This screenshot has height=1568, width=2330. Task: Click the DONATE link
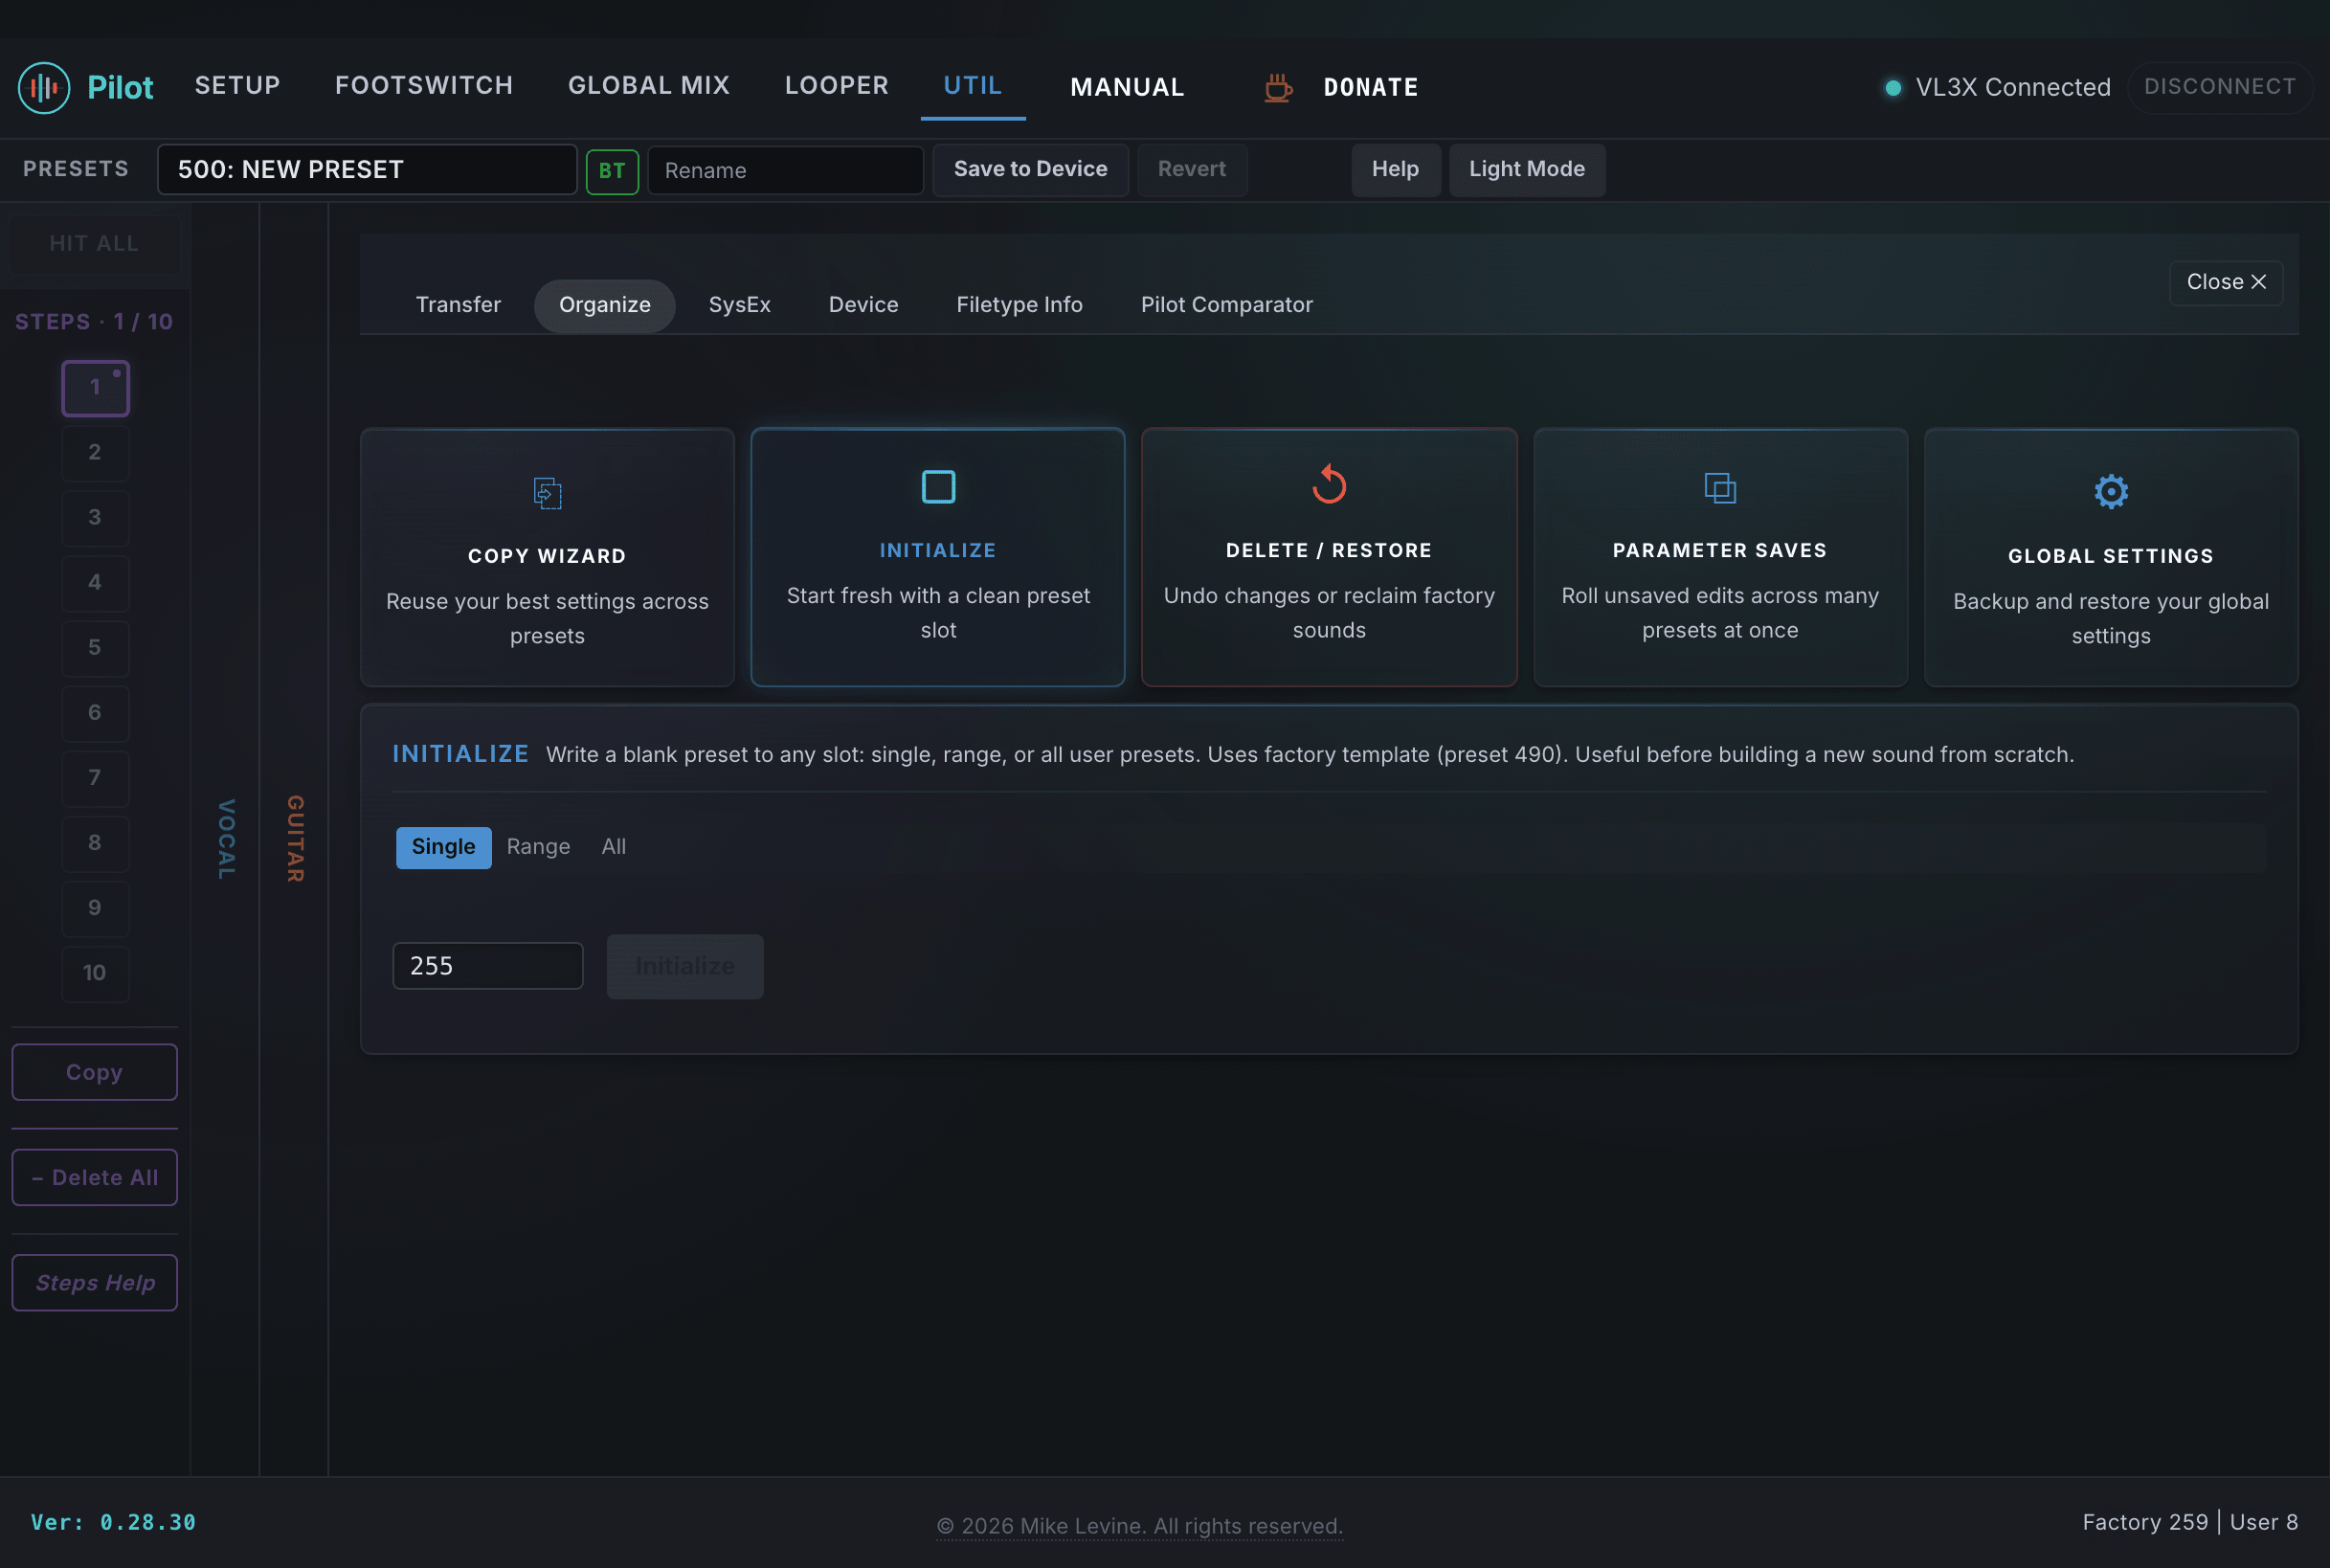(x=1370, y=88)
